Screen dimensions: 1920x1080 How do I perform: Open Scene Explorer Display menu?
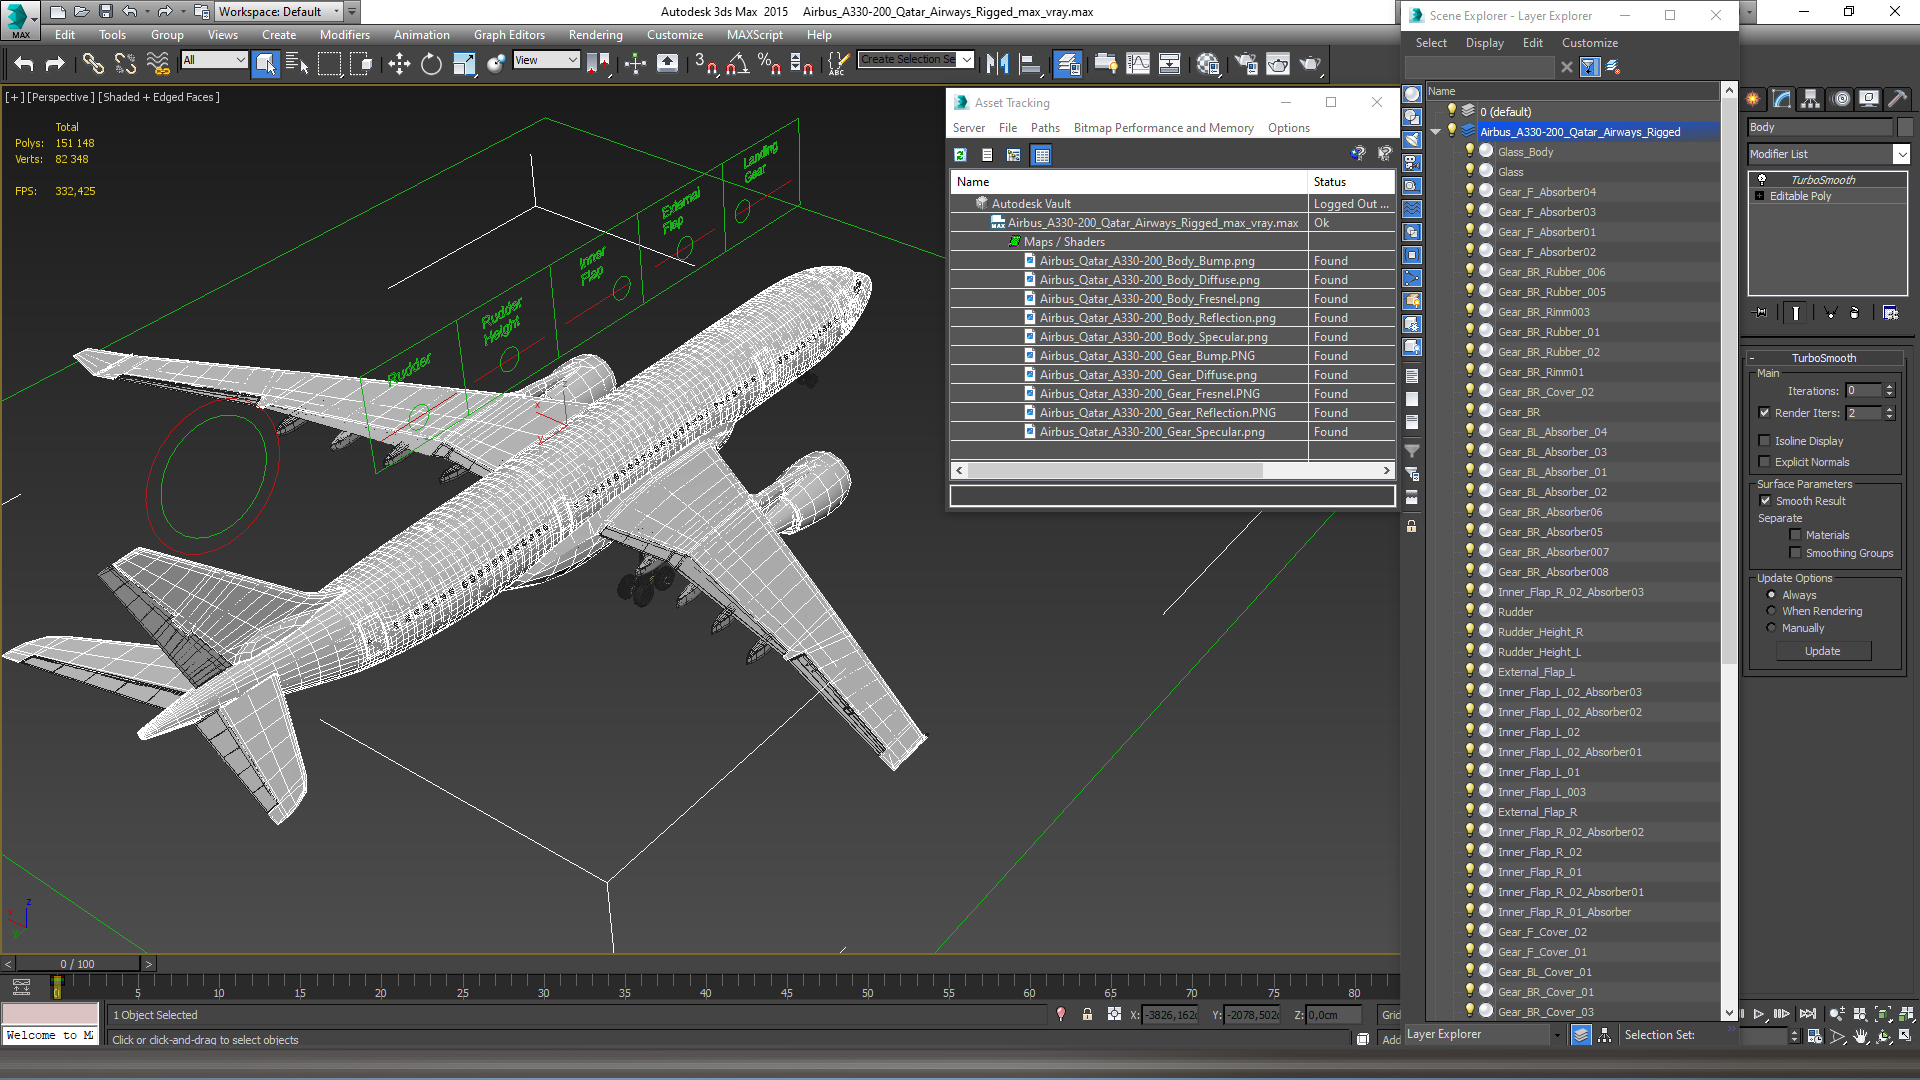tap(1484, 43)
